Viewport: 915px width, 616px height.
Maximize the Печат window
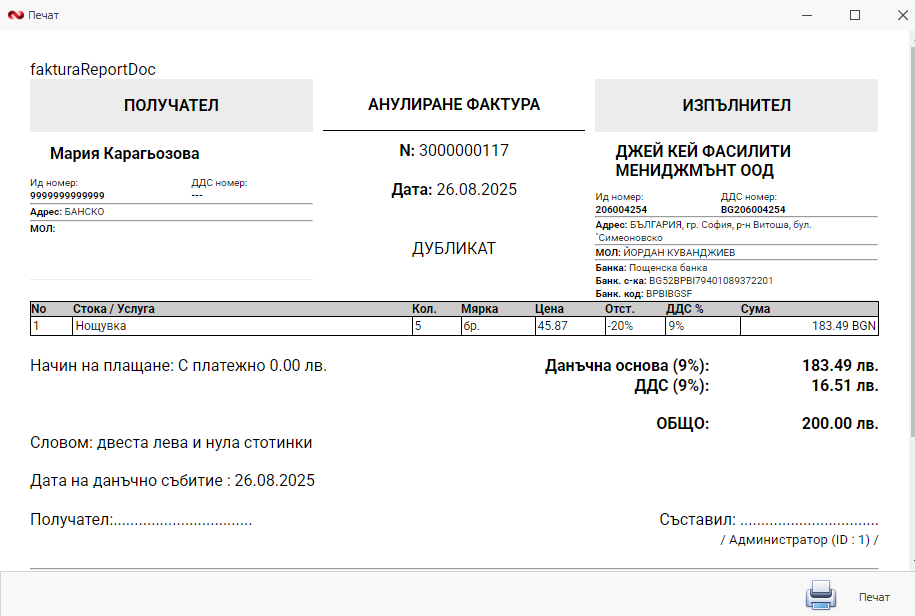click(x=854, y=15)
